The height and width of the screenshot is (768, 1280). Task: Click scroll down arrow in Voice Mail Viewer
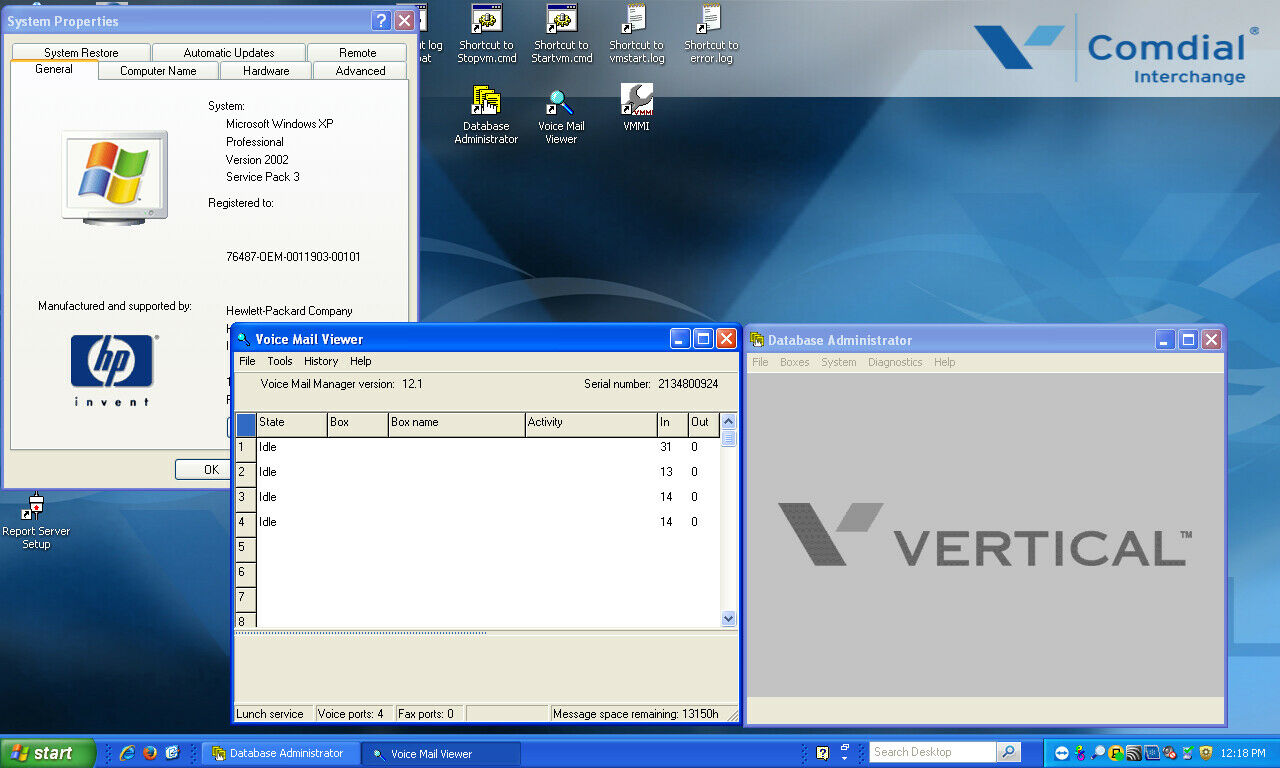(728, 619)
